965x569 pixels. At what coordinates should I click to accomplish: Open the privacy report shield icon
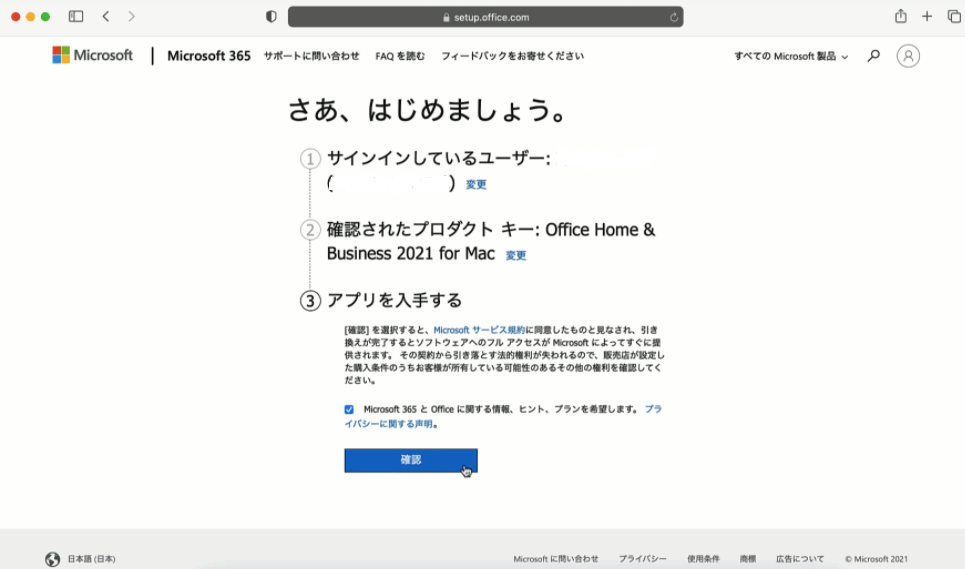[271, 17]
